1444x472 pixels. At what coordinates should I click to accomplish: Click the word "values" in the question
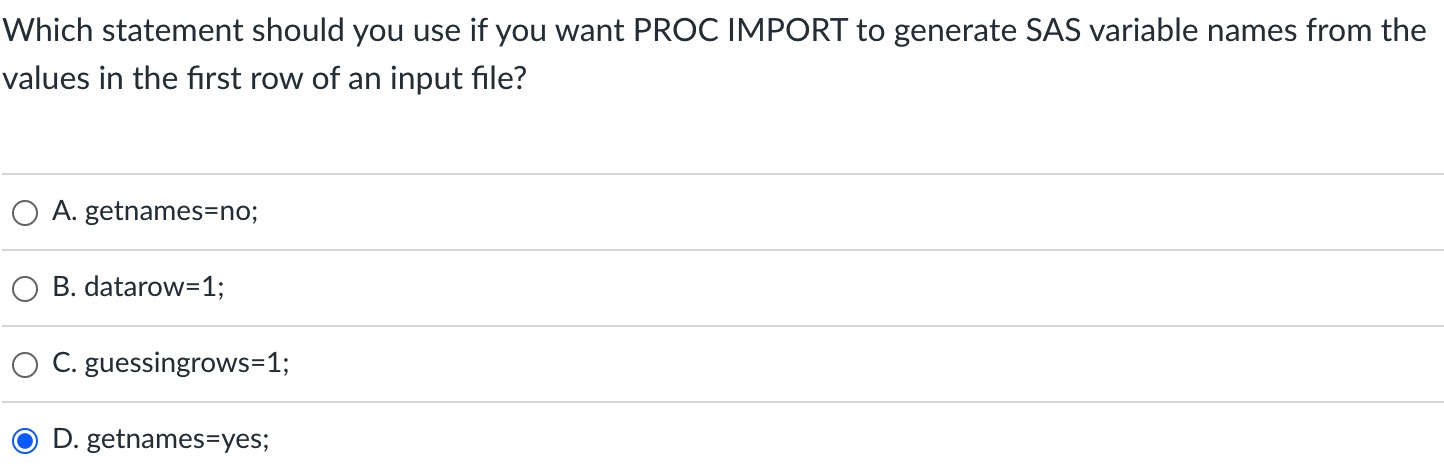pyautogui.click(x=45, y=79)
